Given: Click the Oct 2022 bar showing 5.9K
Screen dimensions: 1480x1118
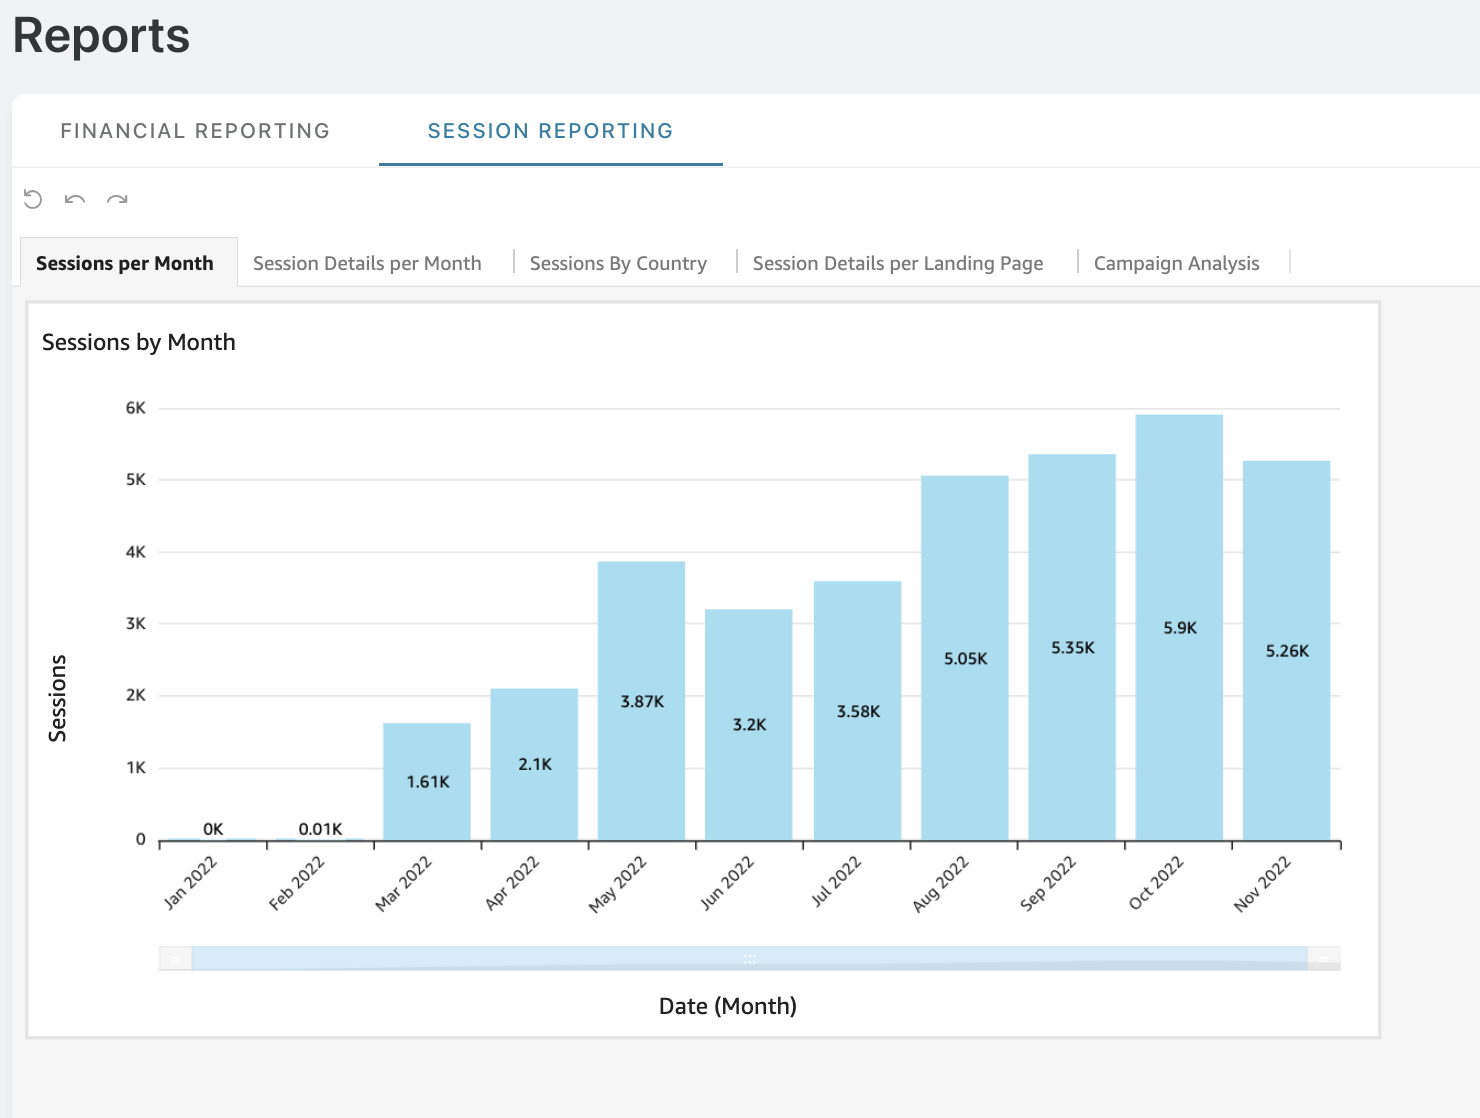Looking at the screenshot, I should 1179,627.
